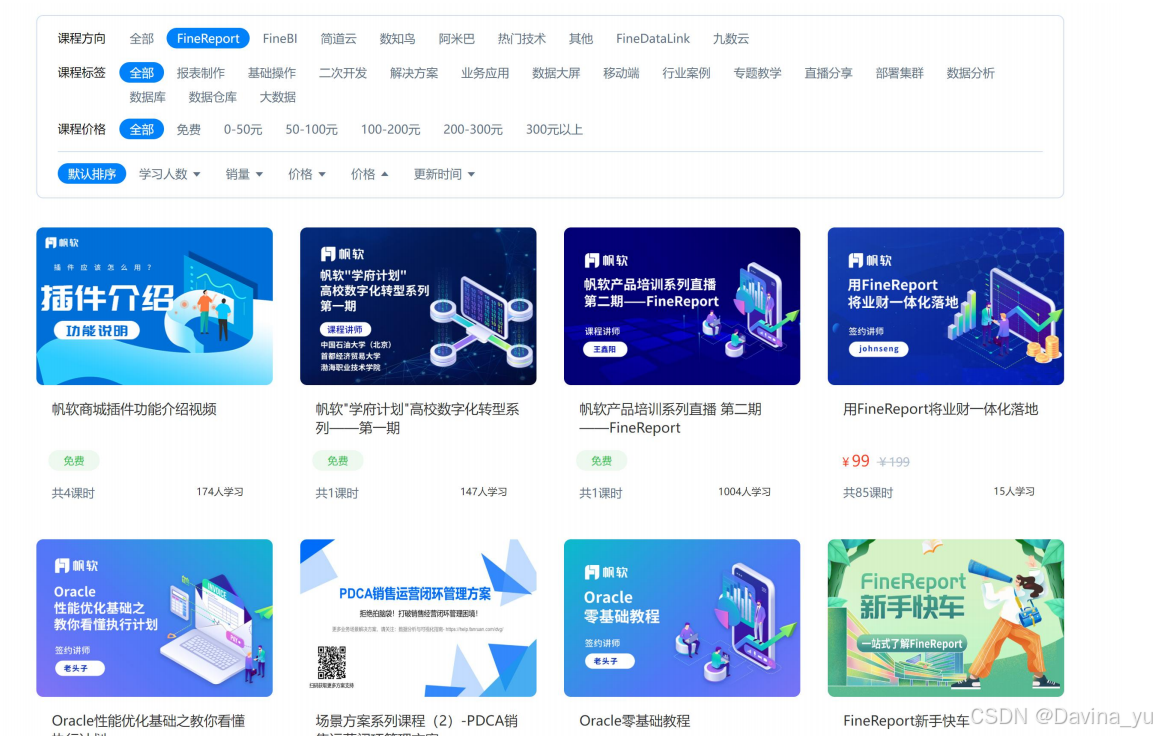This screenshot has width=1157, height=736.
Task: Filter by 解决方案 tag
Action: pos(414,73)
